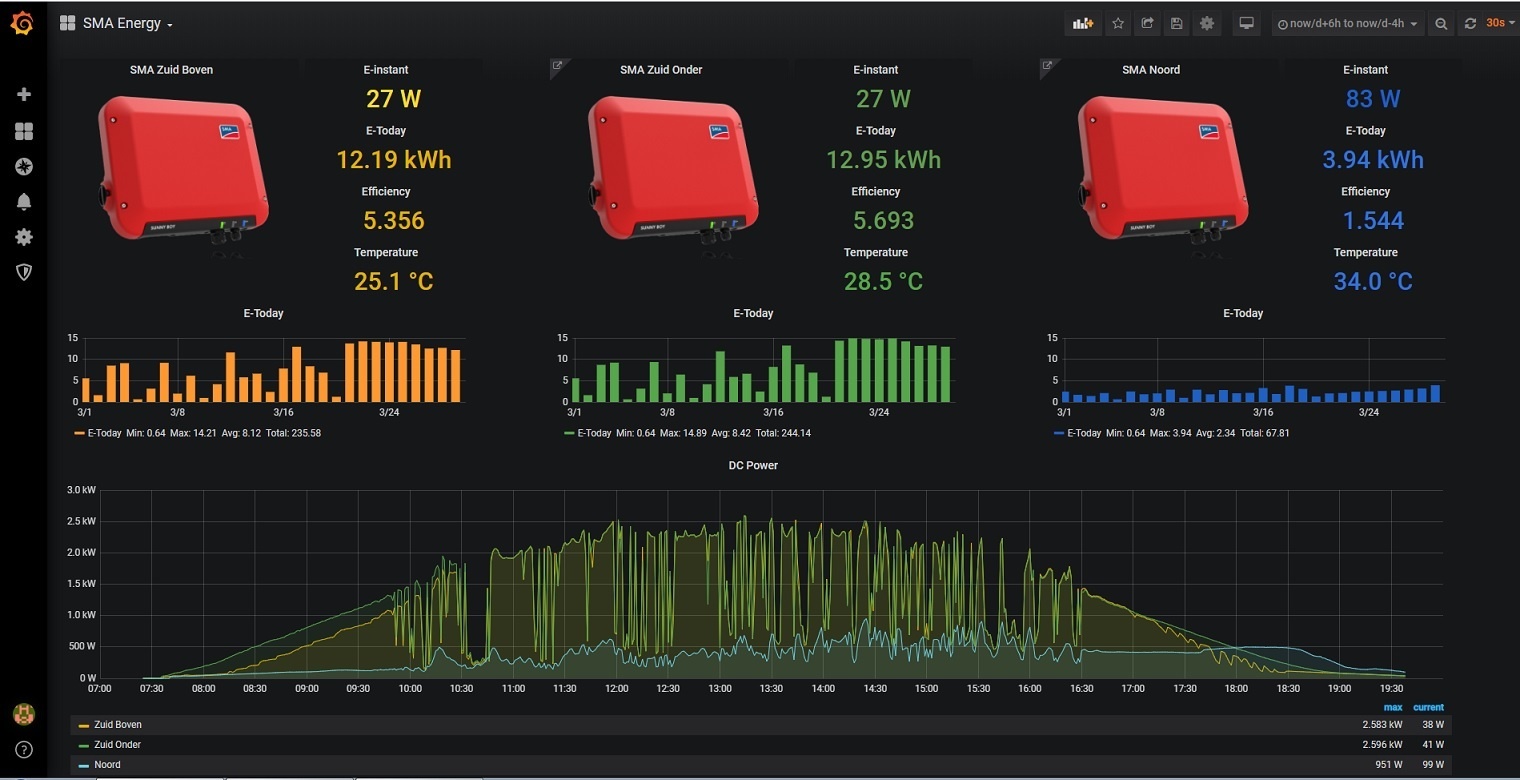1520x780 pixels.
Task: Open the SMA Zuid Boven panel title menu
Action: coord(171,70)
